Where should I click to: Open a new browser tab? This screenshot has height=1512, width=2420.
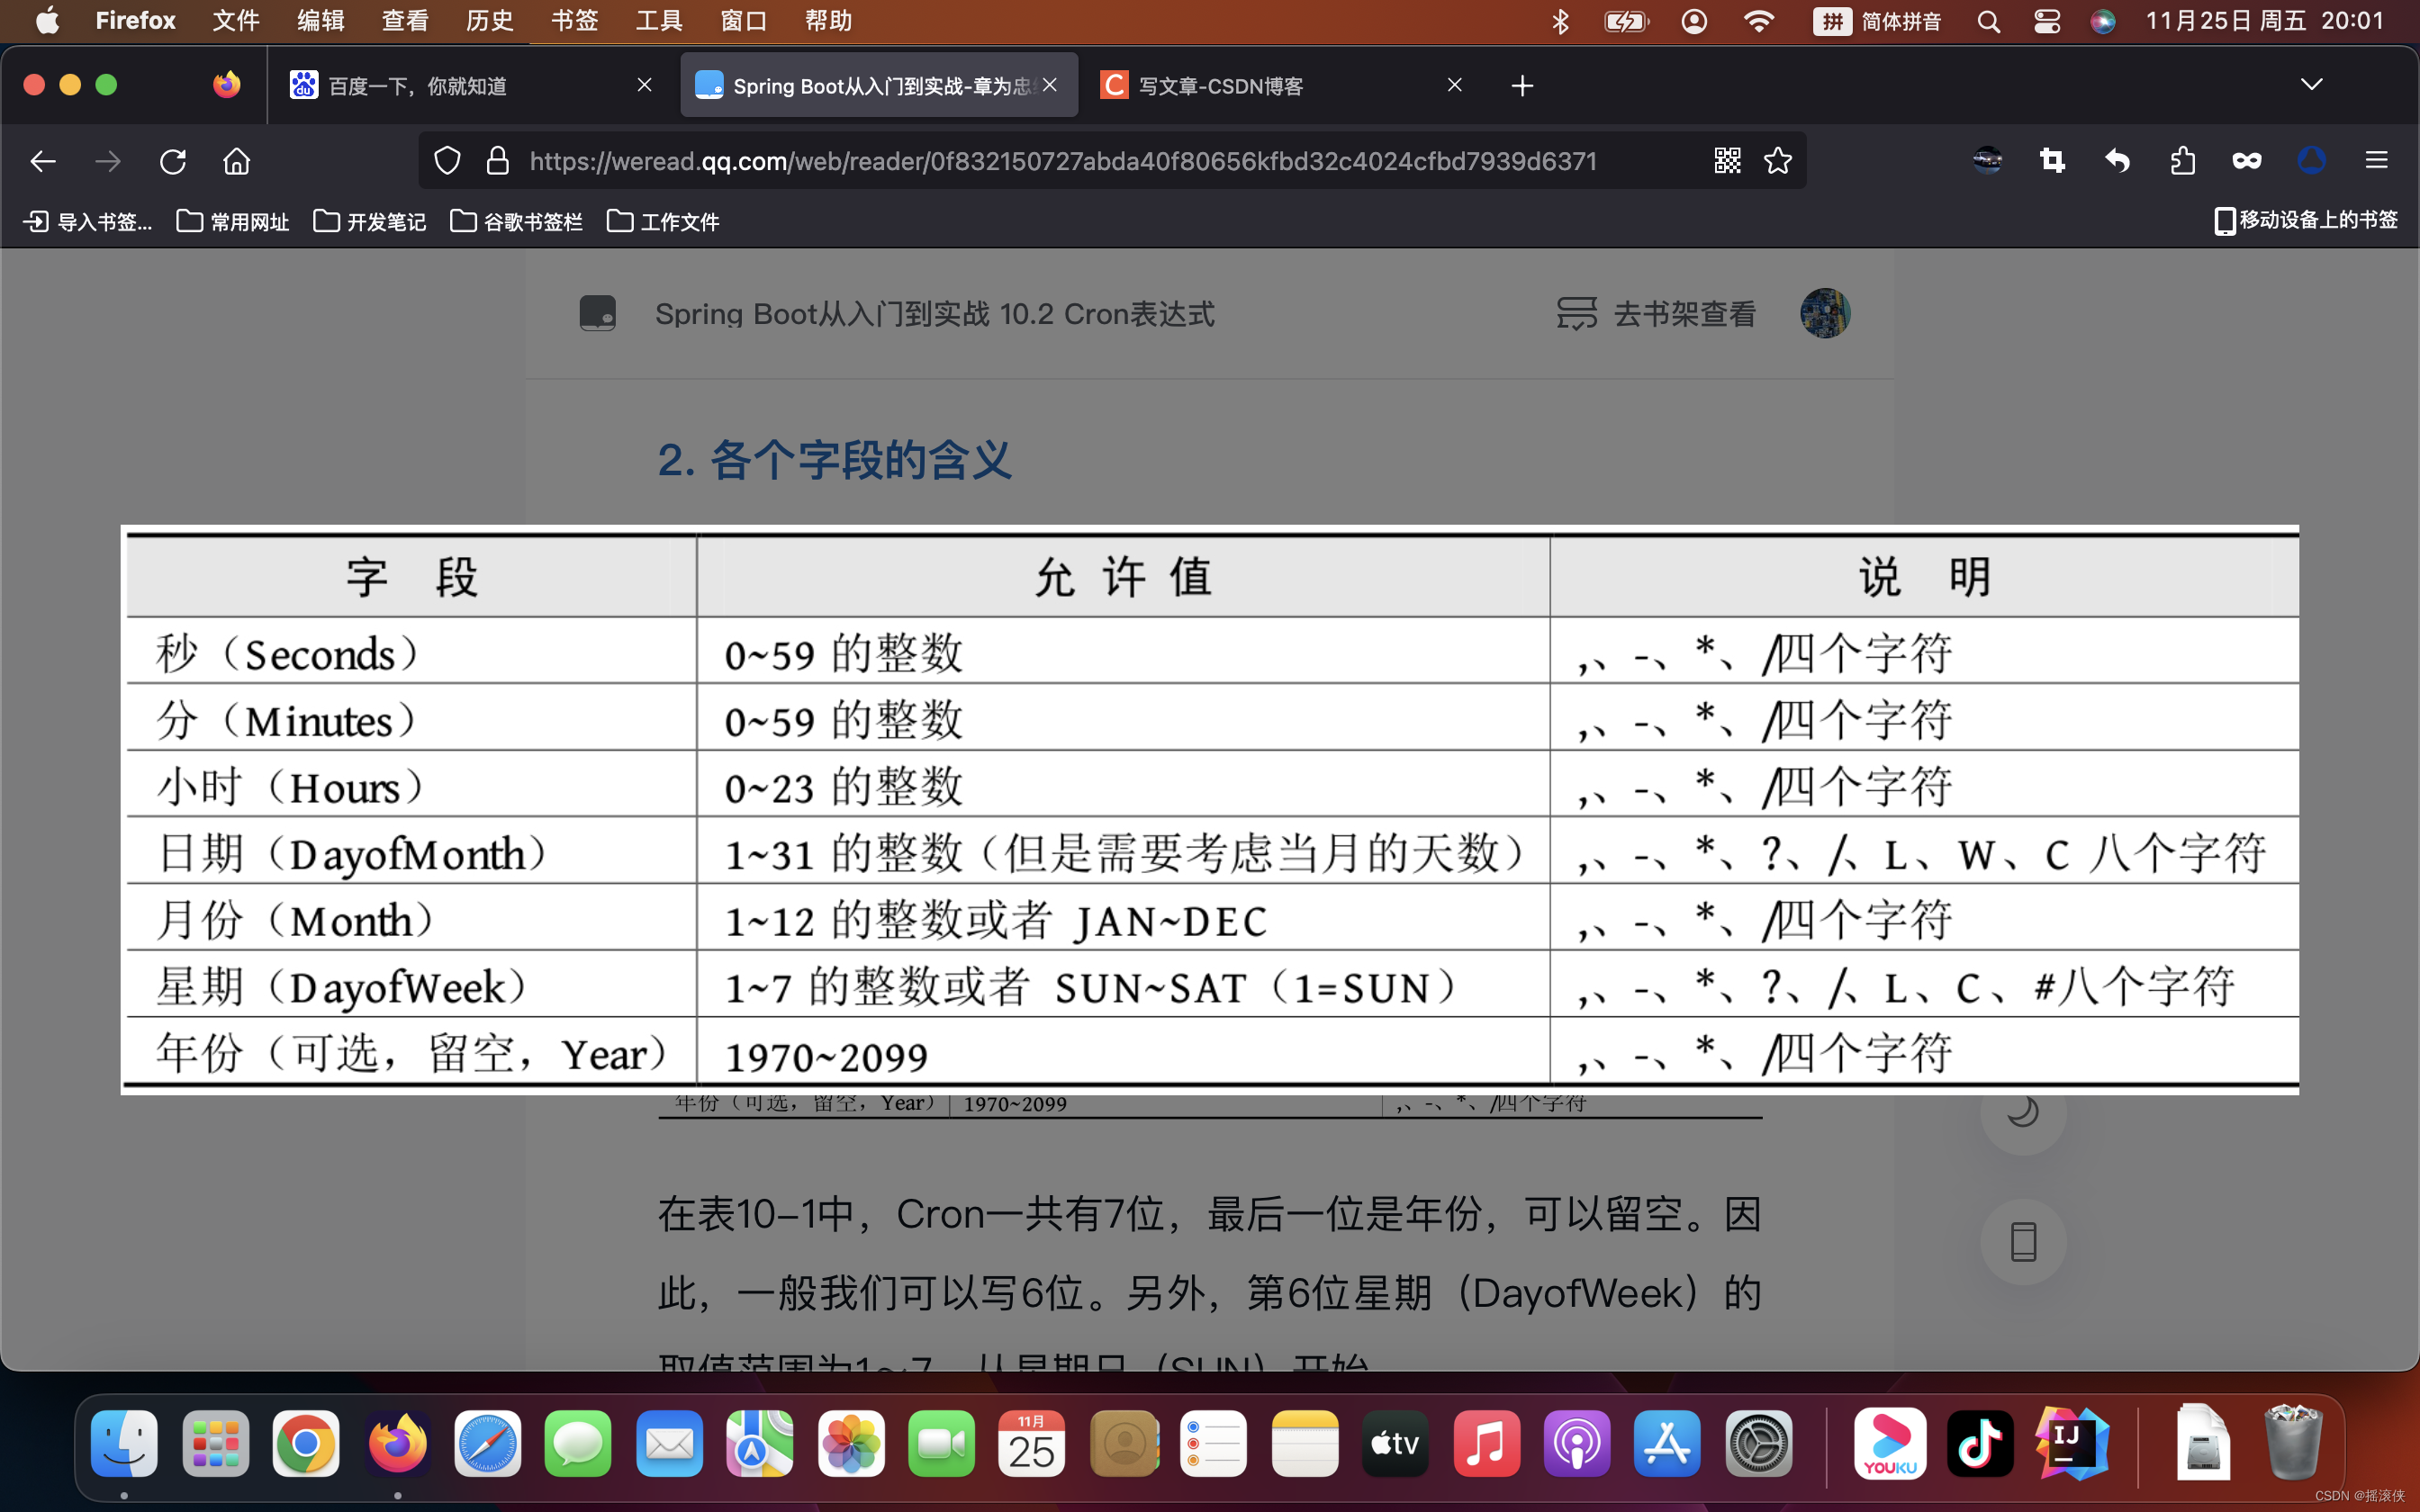pyautogui.click(x=1522, y=86)
